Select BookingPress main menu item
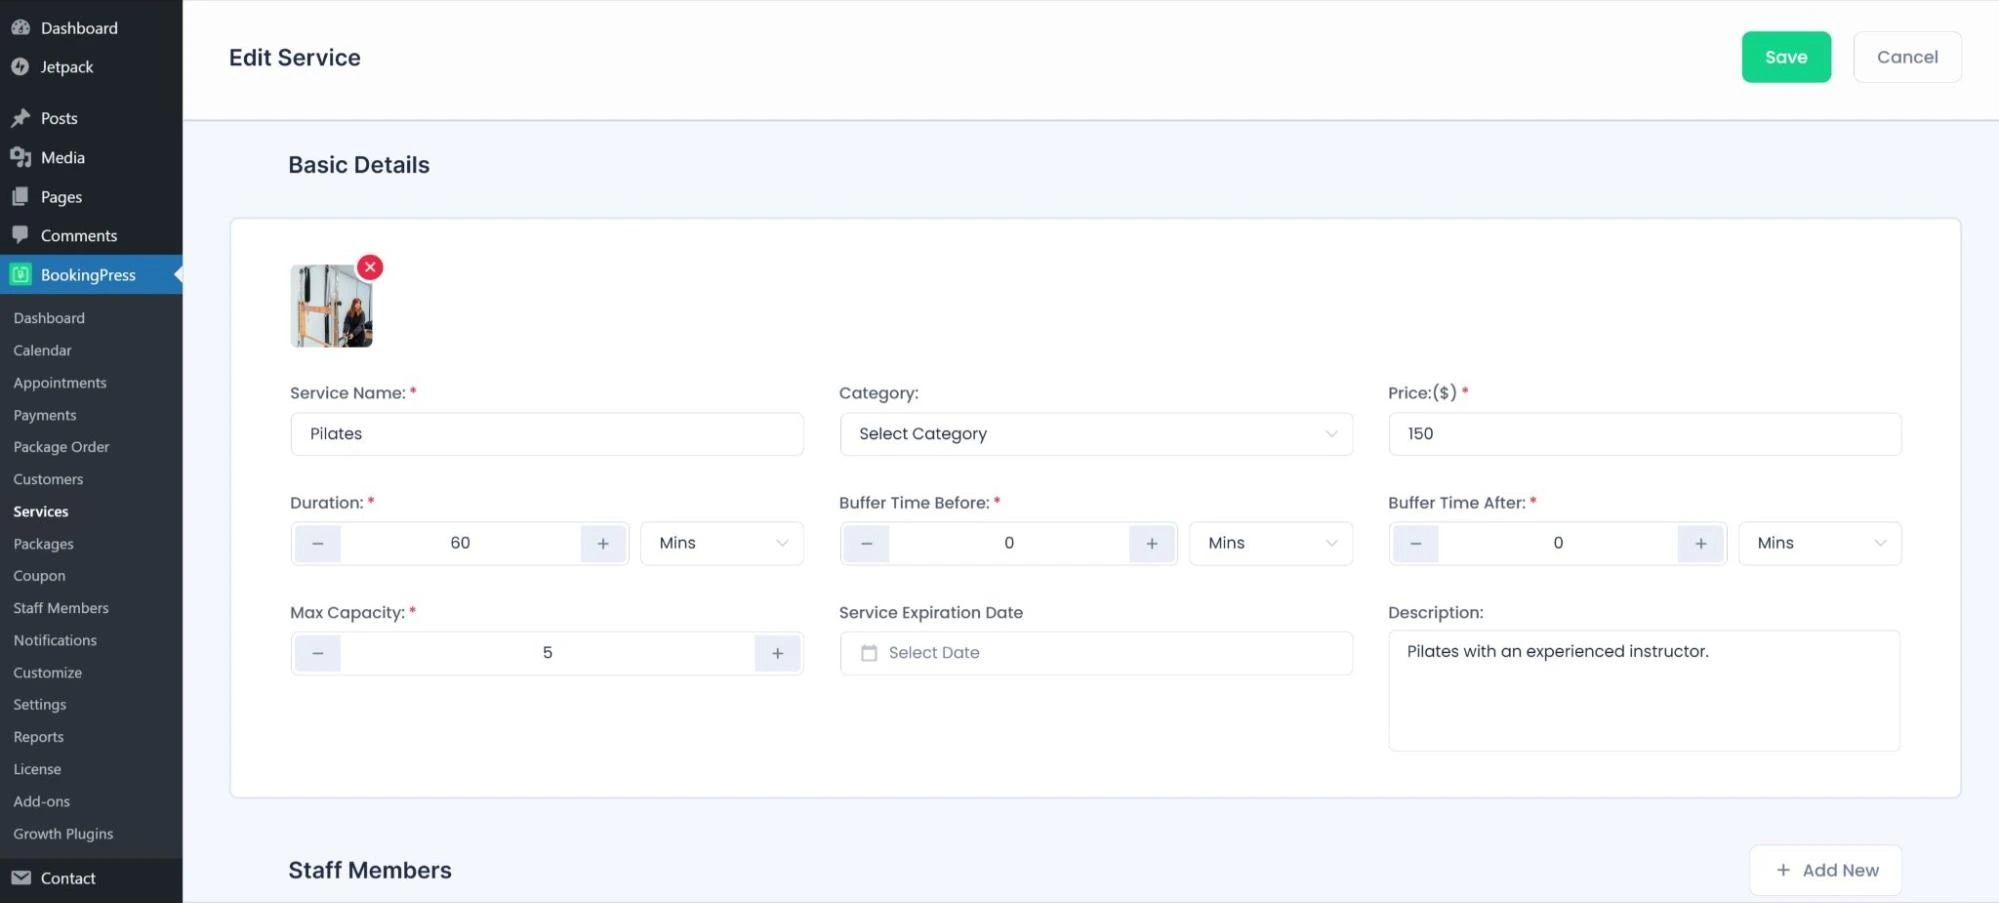This screenshot has width=1999, height=903. [91, 275]
